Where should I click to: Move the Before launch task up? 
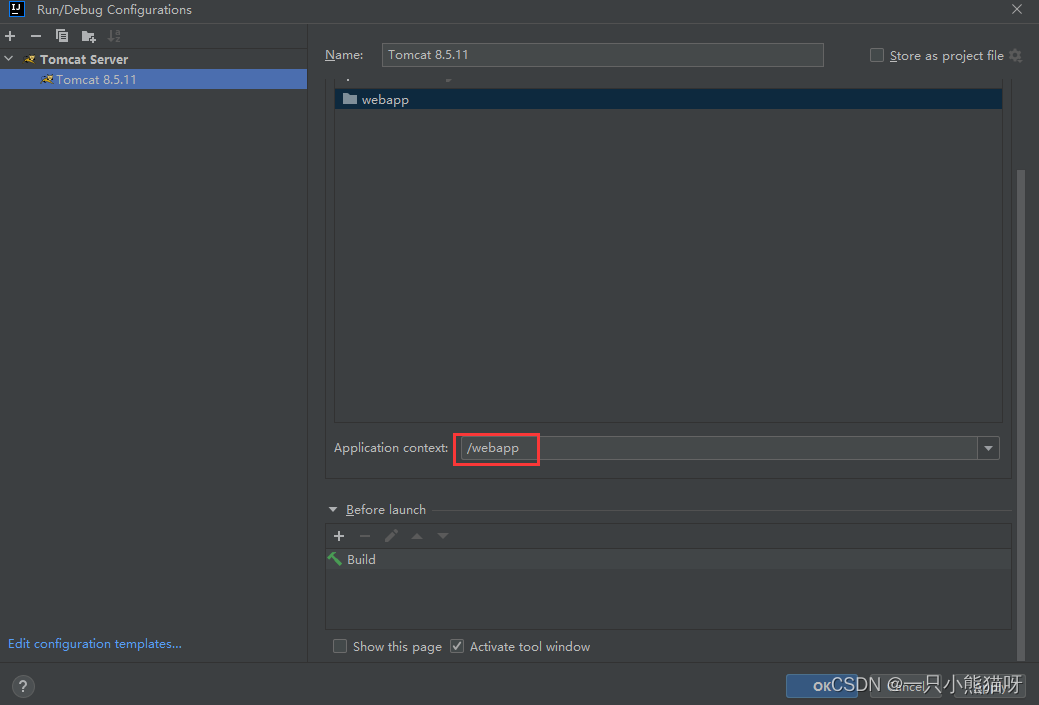pyautogui.click(x=417, y=536)
